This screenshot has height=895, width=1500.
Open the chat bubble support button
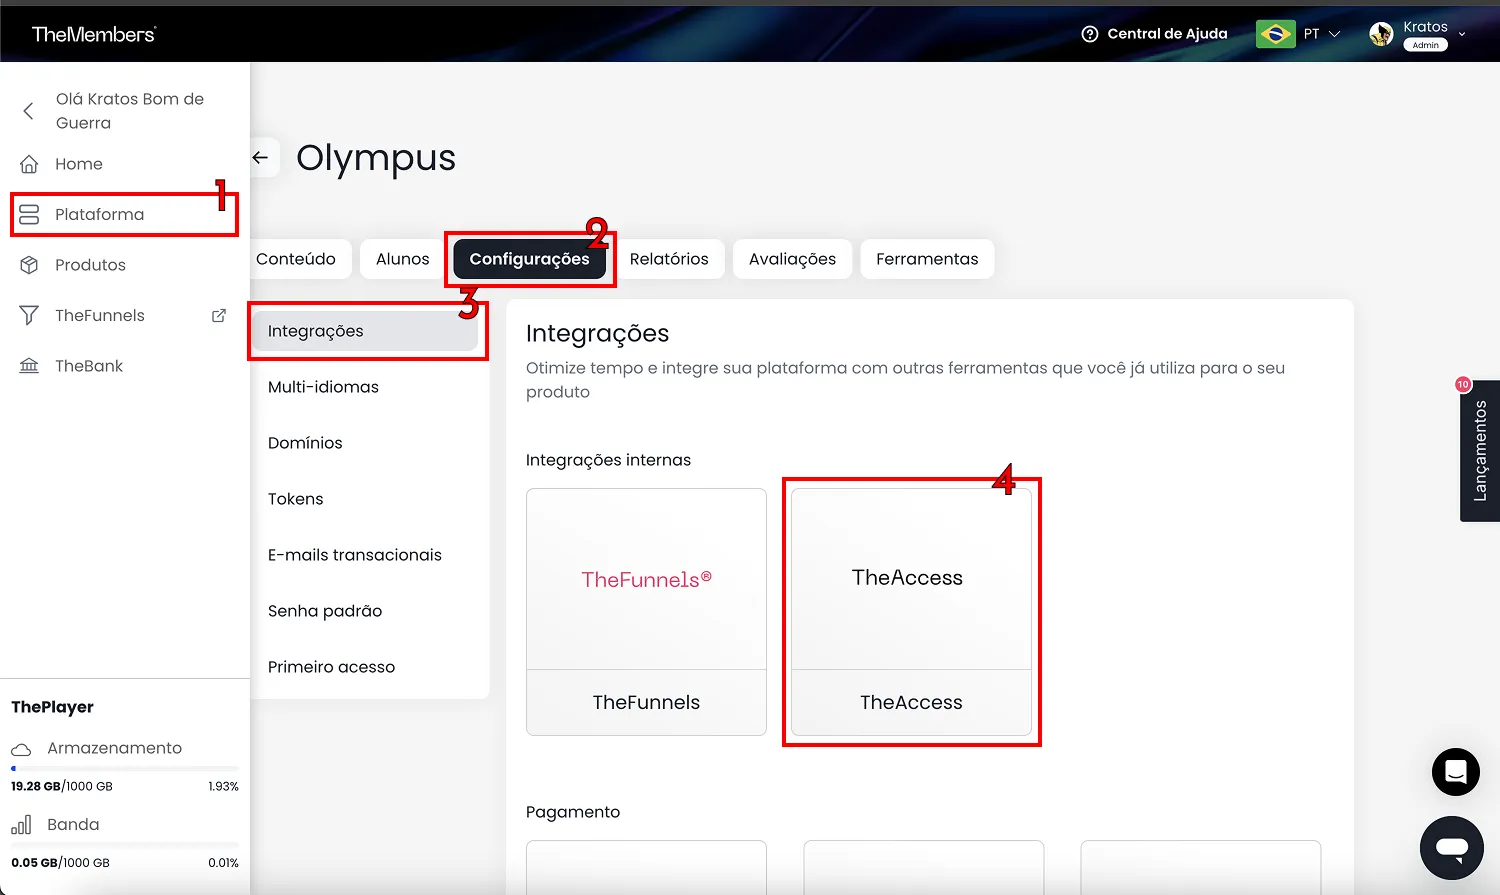tap(1452, 848)
